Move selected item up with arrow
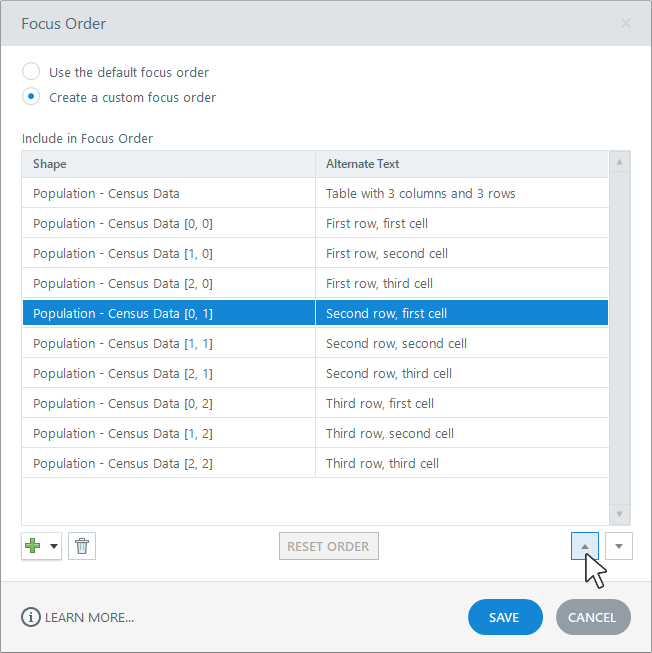652x653 pixels. [x=585, y=546]
